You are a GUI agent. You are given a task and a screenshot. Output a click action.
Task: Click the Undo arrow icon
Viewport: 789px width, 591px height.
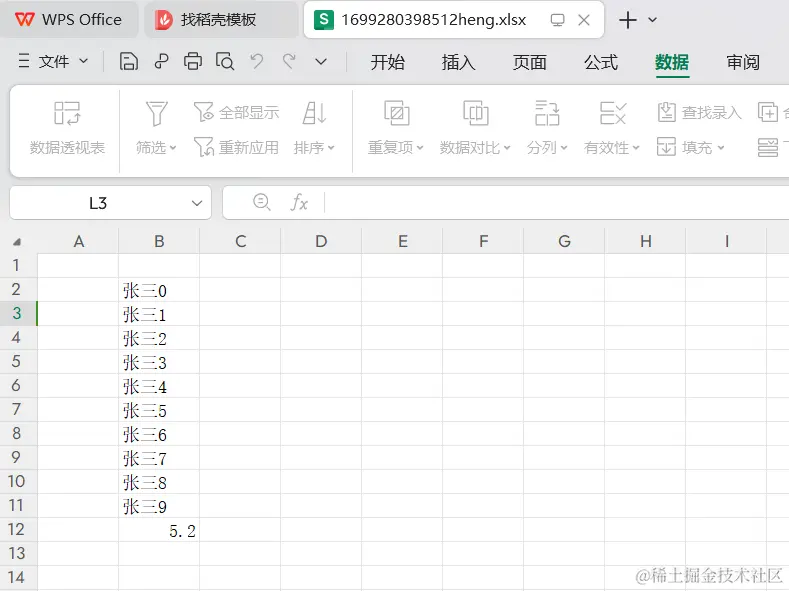[x=257, y=62]
